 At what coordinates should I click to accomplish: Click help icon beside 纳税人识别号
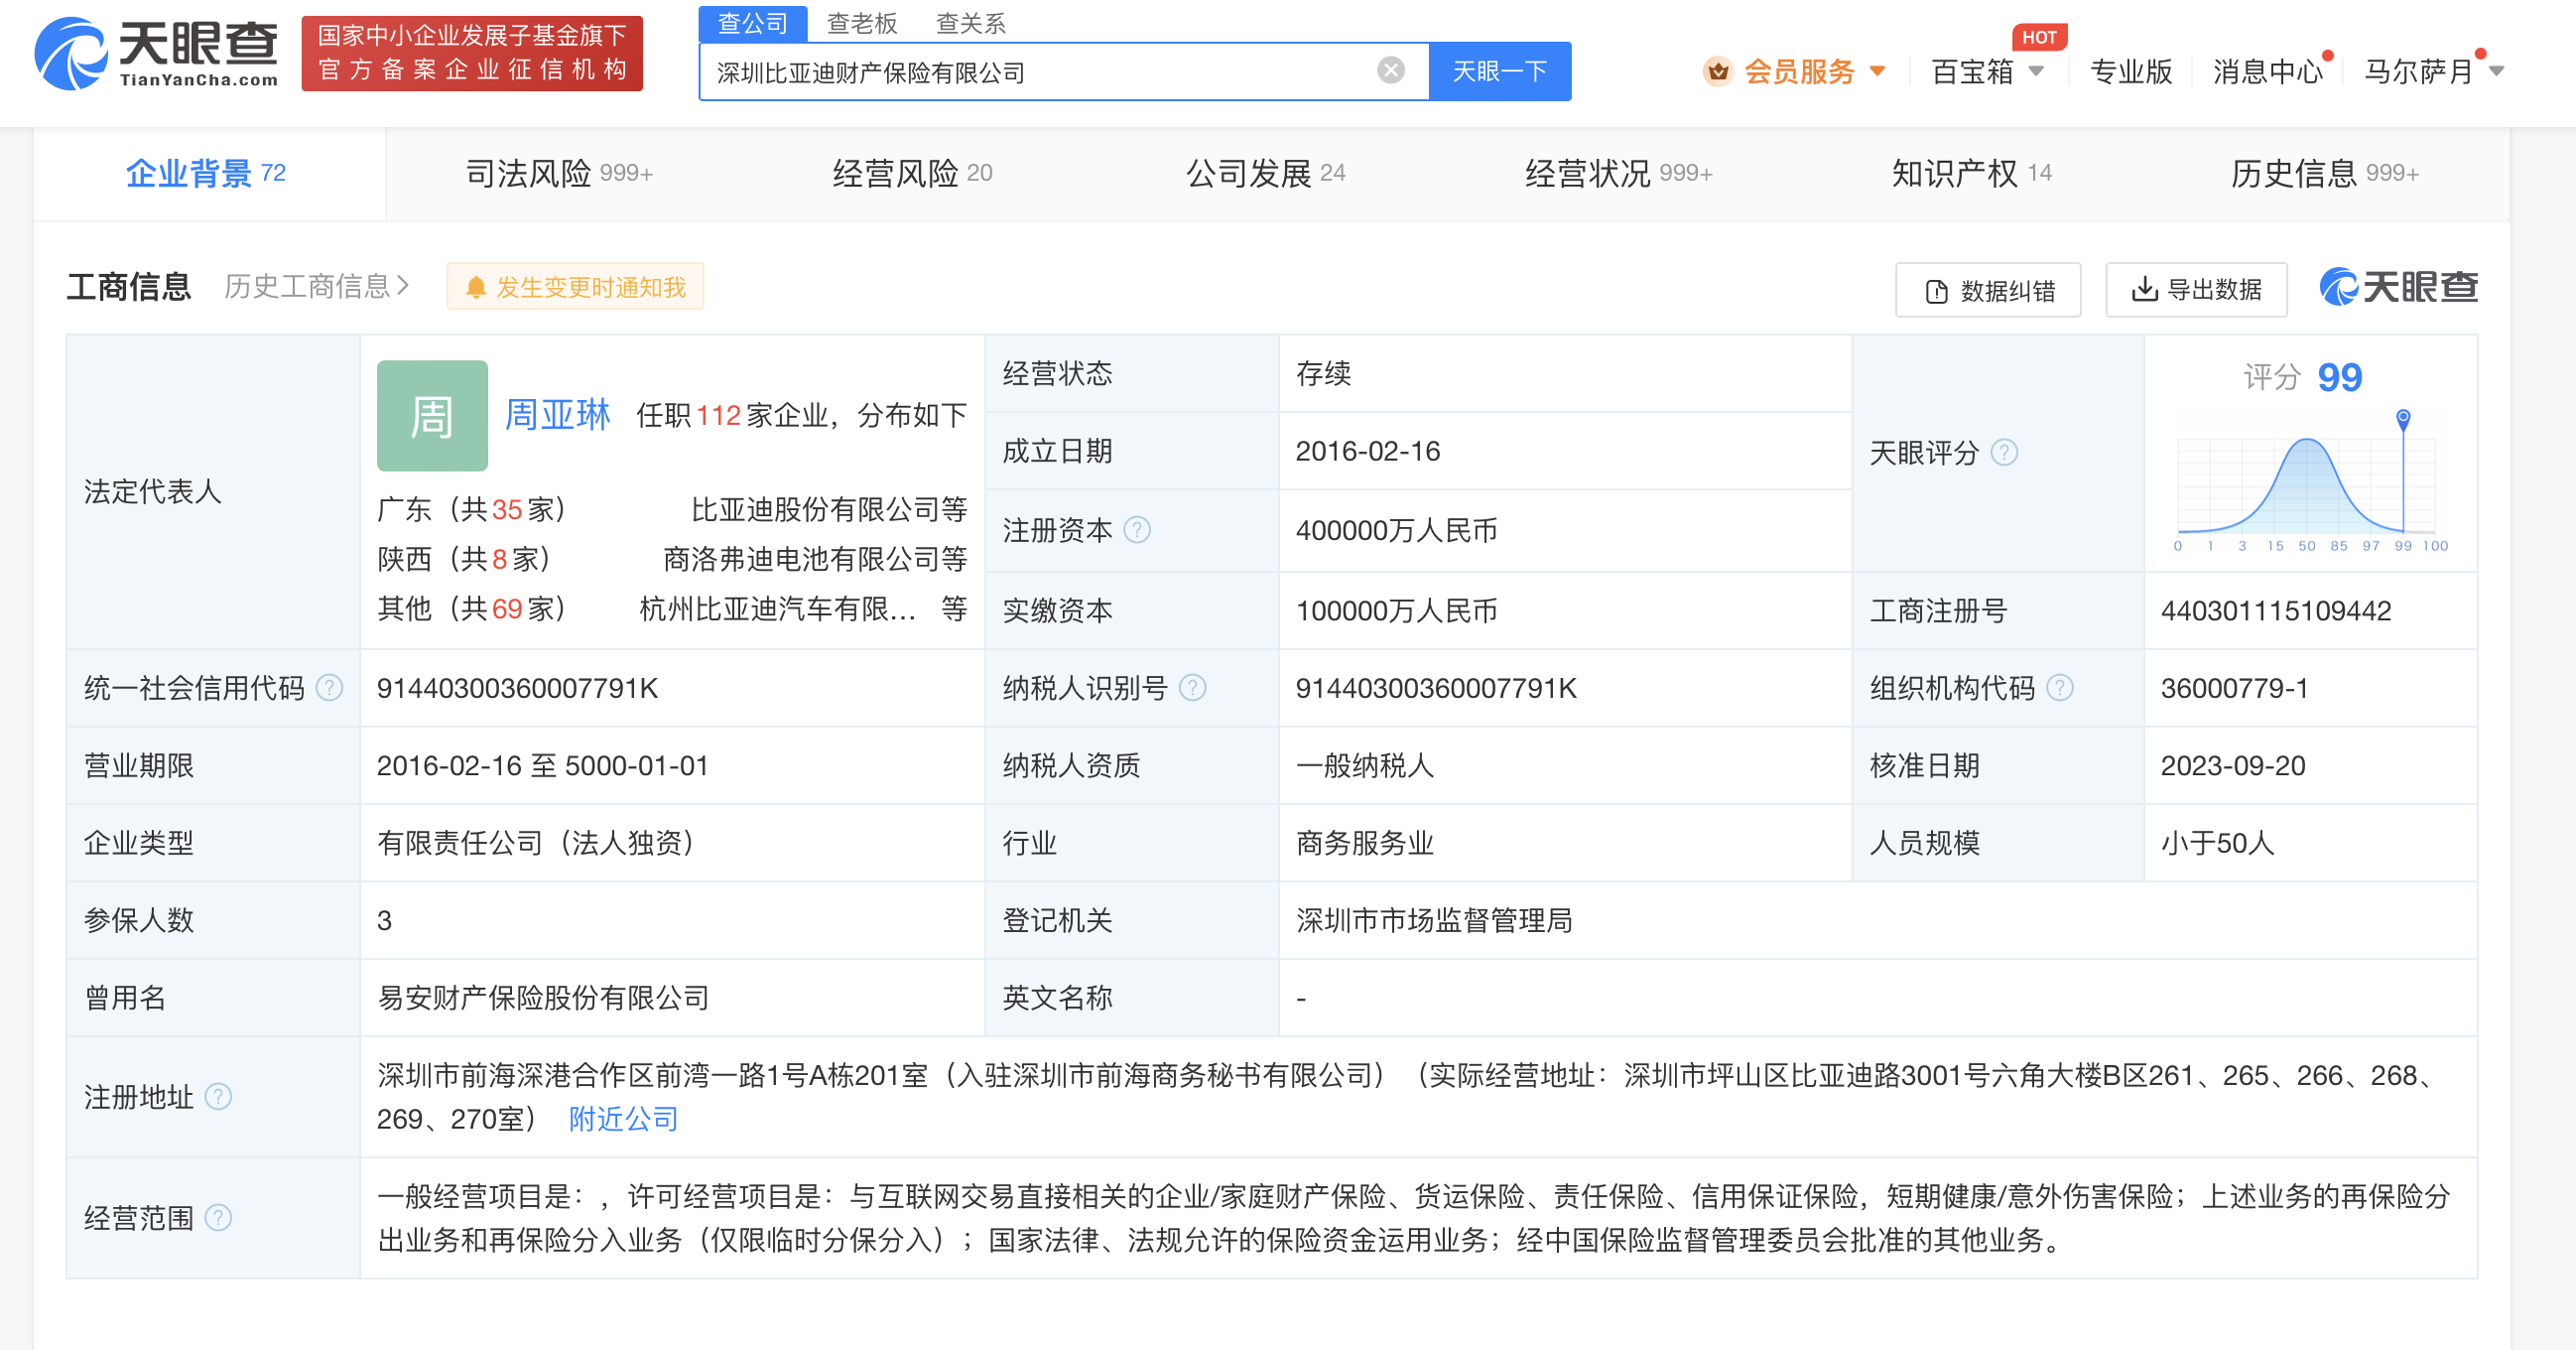click(1192, 688)
